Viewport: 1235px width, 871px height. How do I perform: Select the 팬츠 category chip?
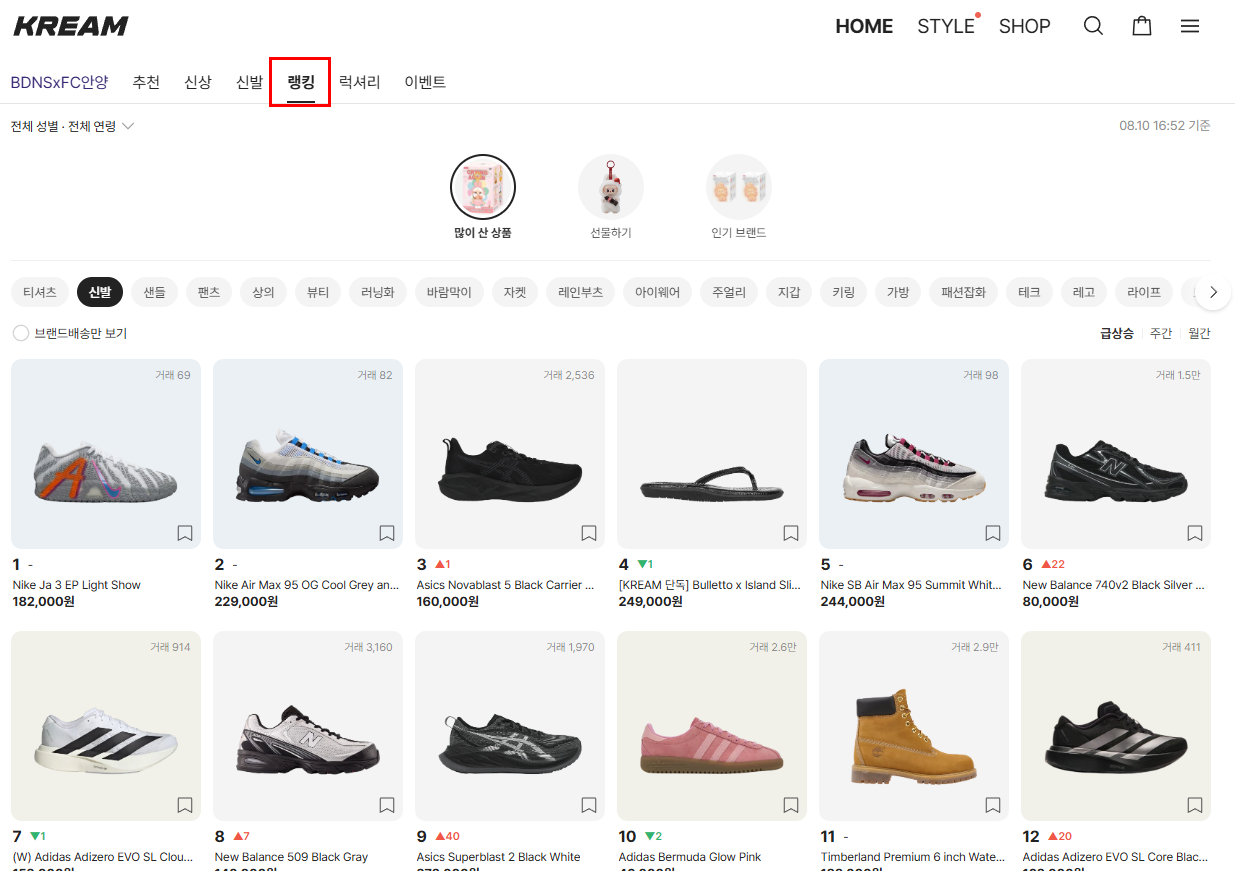[x=209, y=292]
